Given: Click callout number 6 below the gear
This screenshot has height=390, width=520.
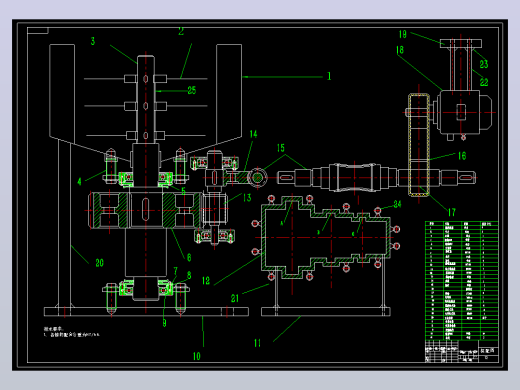Looking at the screenshot, I should [x=189, y=257].
